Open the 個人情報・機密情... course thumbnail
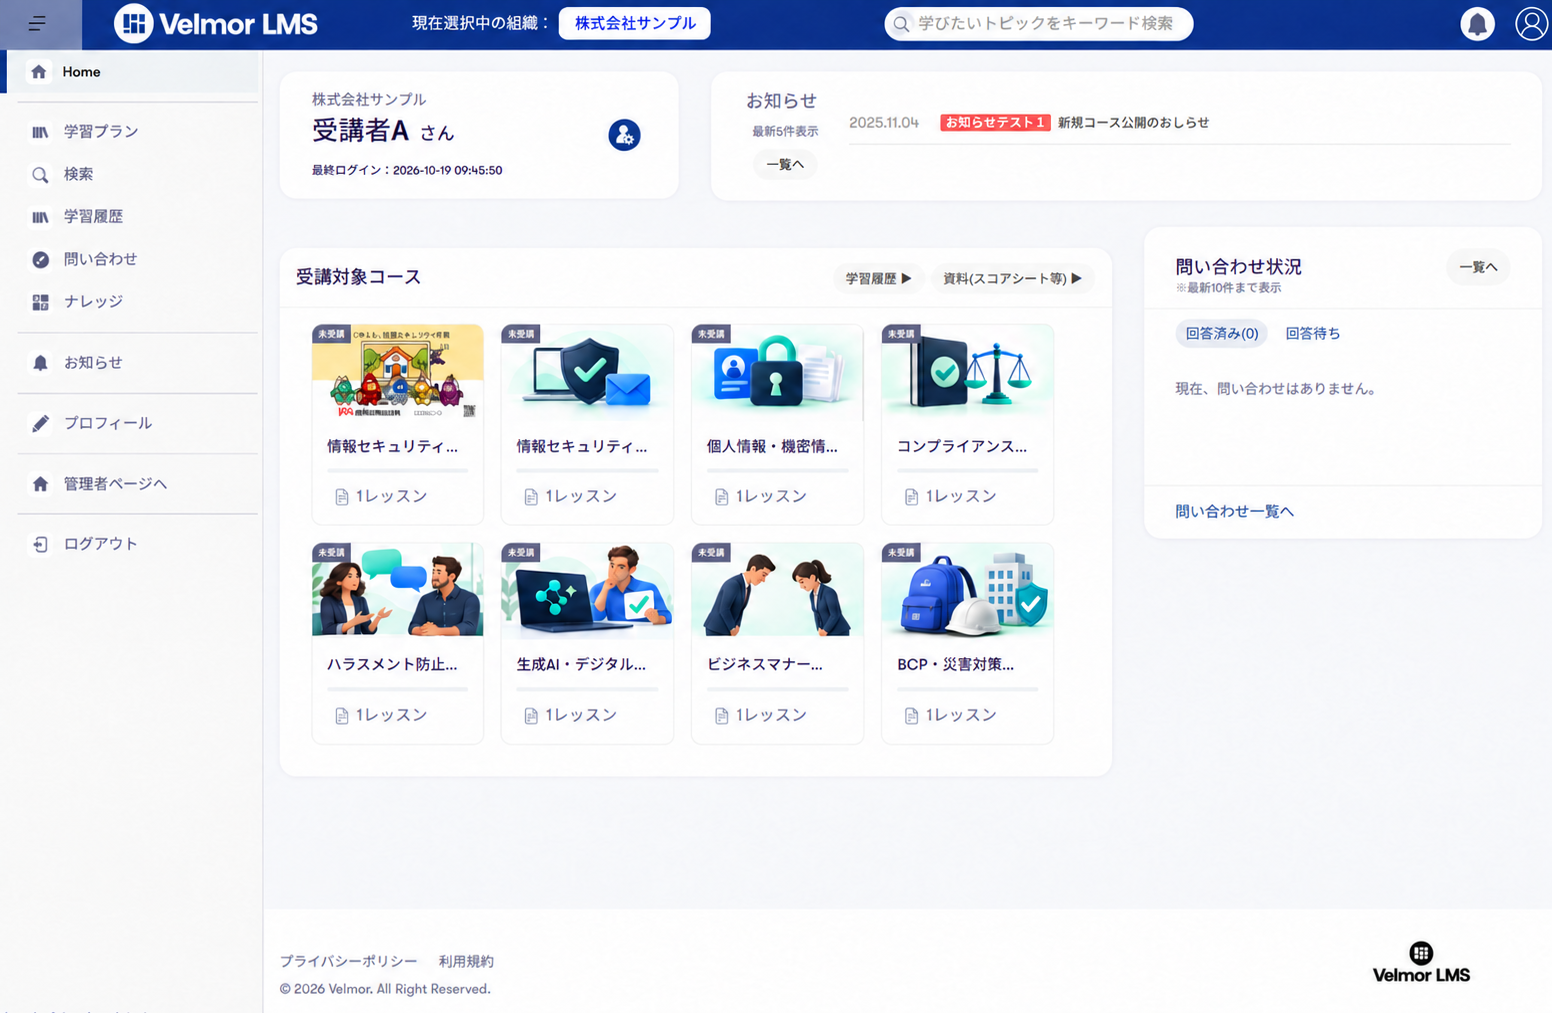Viewport: 1552px width, 1013px height. tap(777, 372)
